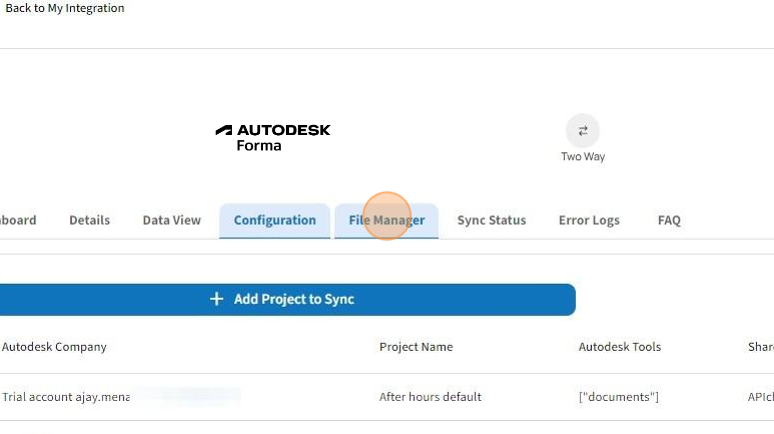Select the After hours default project
This screenshot has height=434, width=774.
(430, 397)
